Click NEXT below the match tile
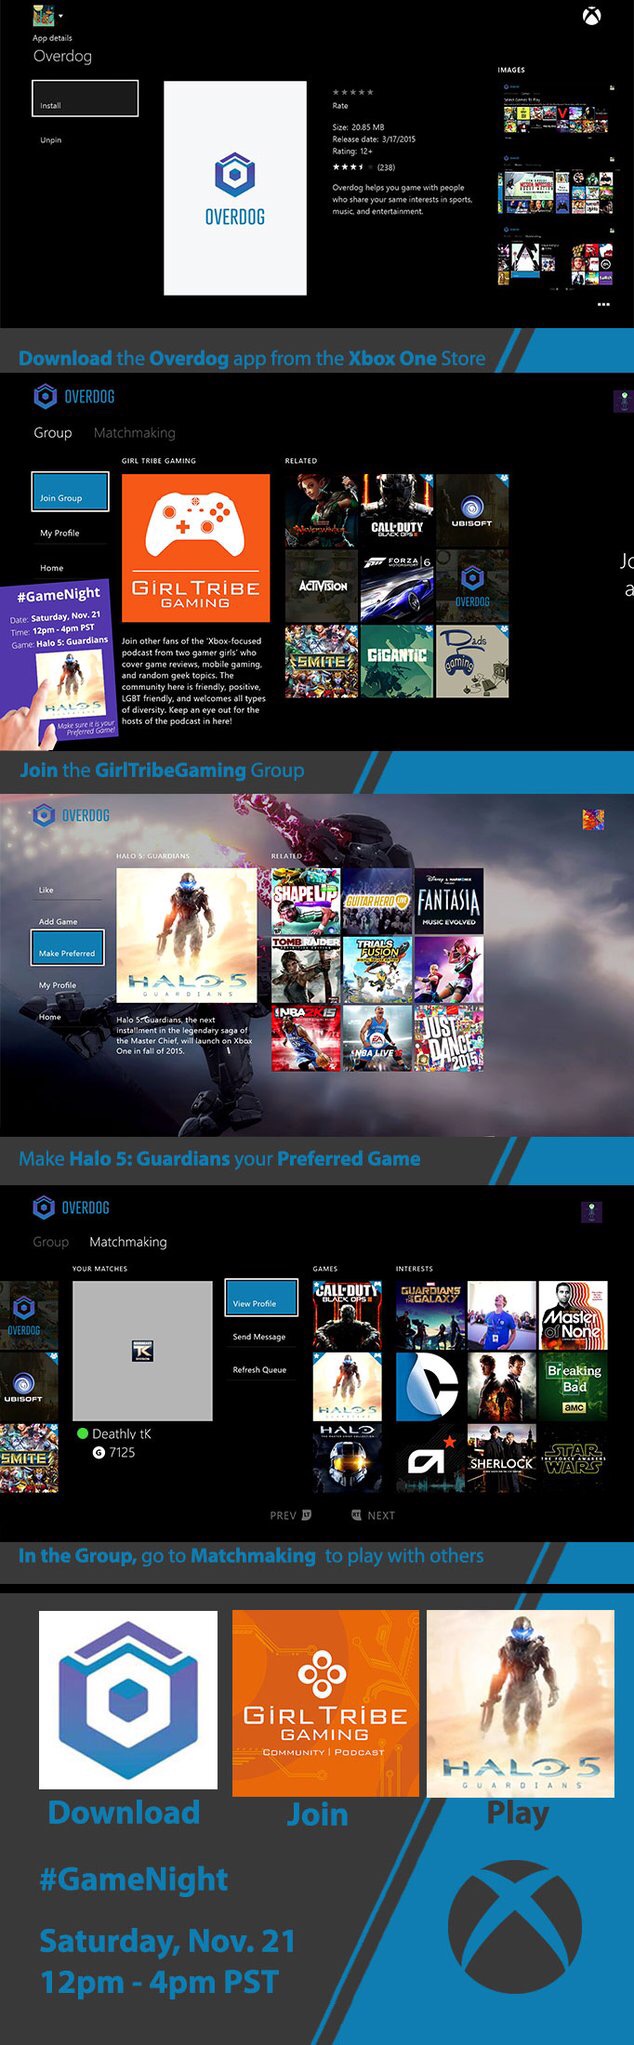 click(x=373, y=1515)
